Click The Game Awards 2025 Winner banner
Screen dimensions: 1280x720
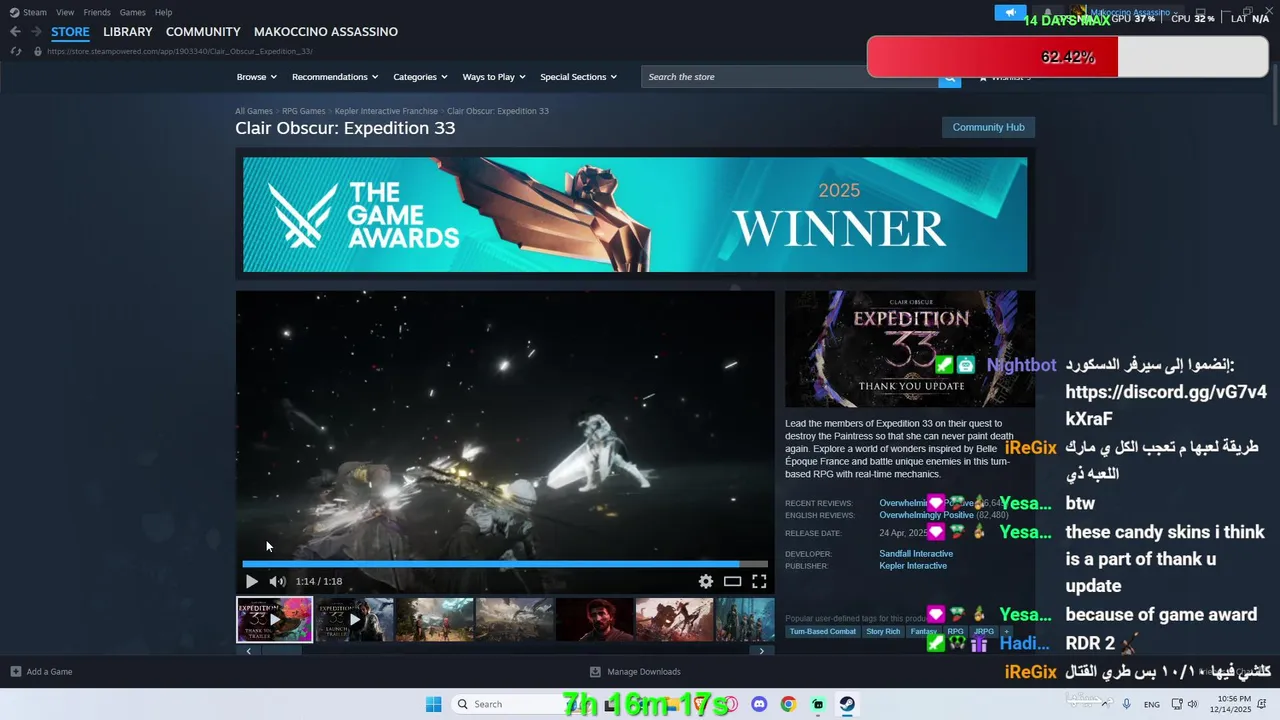click(x=635, y=214)
